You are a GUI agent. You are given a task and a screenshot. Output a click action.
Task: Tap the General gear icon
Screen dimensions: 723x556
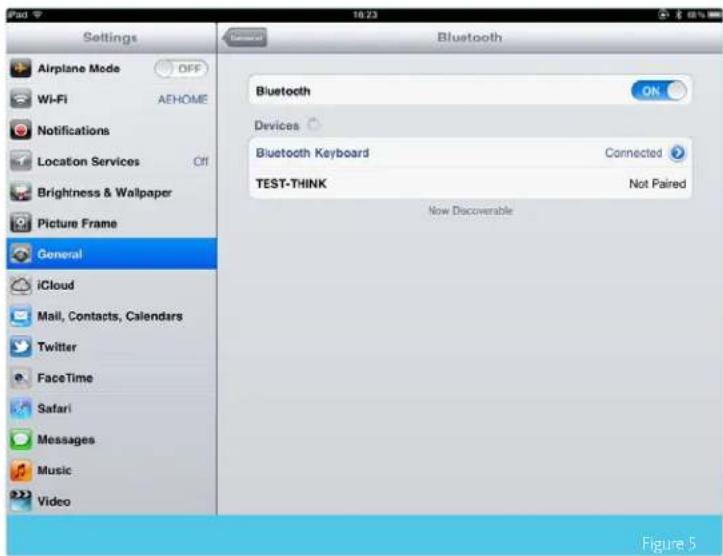pos(21,254)
